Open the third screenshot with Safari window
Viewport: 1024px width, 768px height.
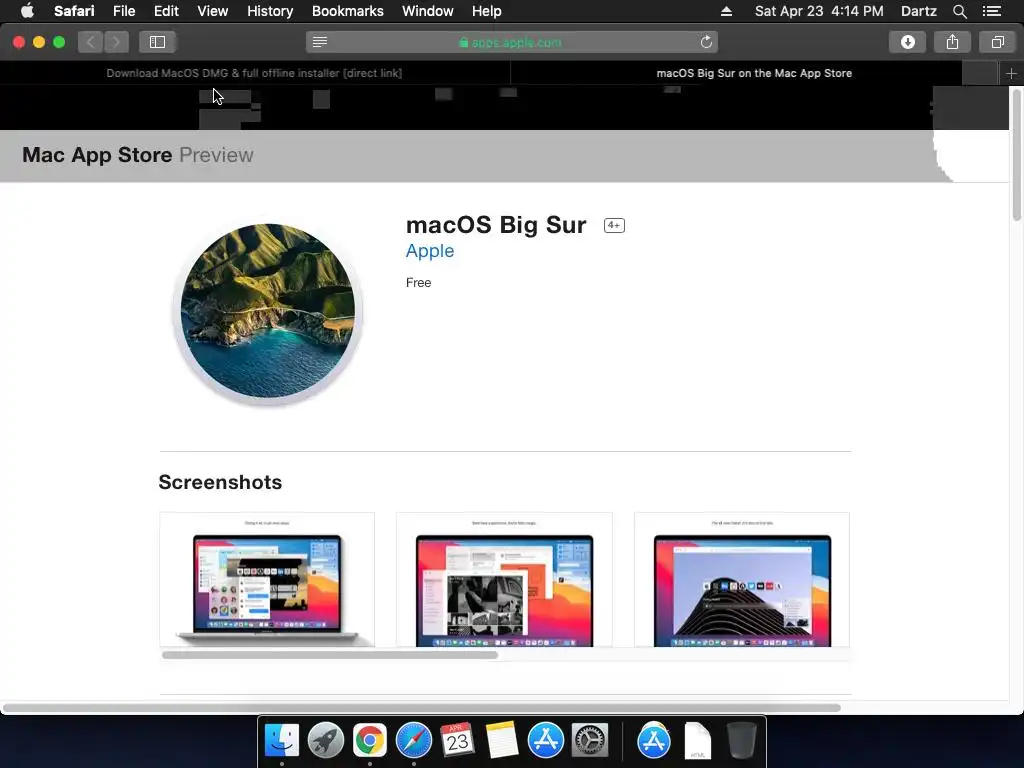click(x=742, y=580)
